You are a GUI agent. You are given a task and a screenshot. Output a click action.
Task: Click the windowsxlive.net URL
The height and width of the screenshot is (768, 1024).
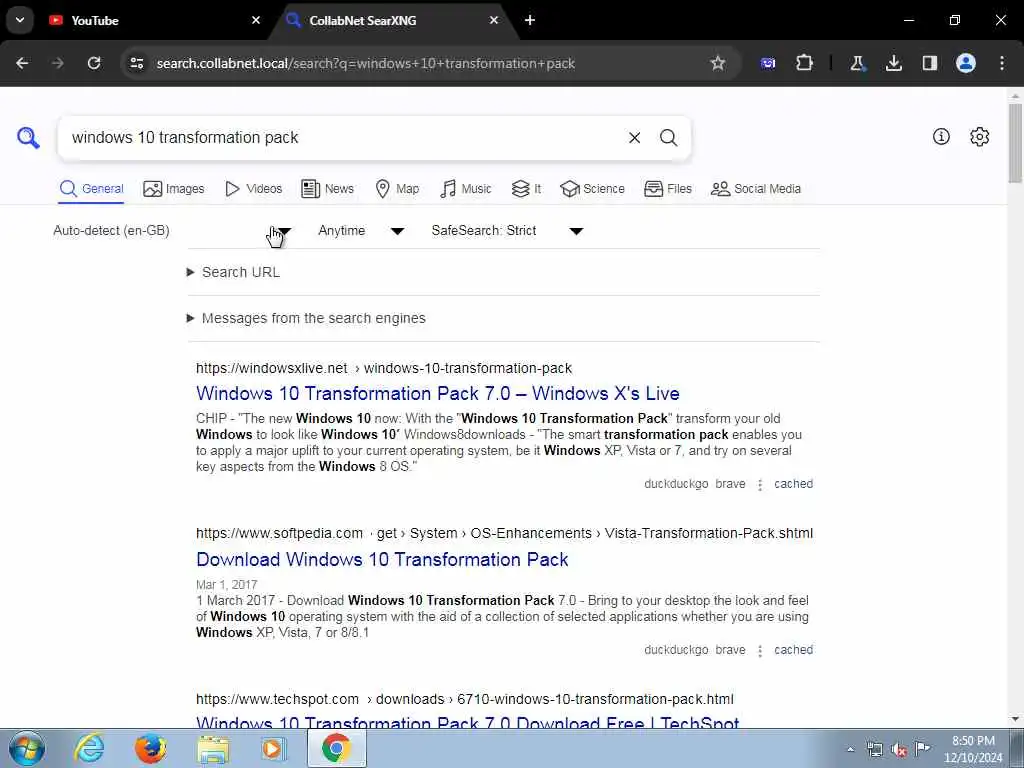pos(384,368)
